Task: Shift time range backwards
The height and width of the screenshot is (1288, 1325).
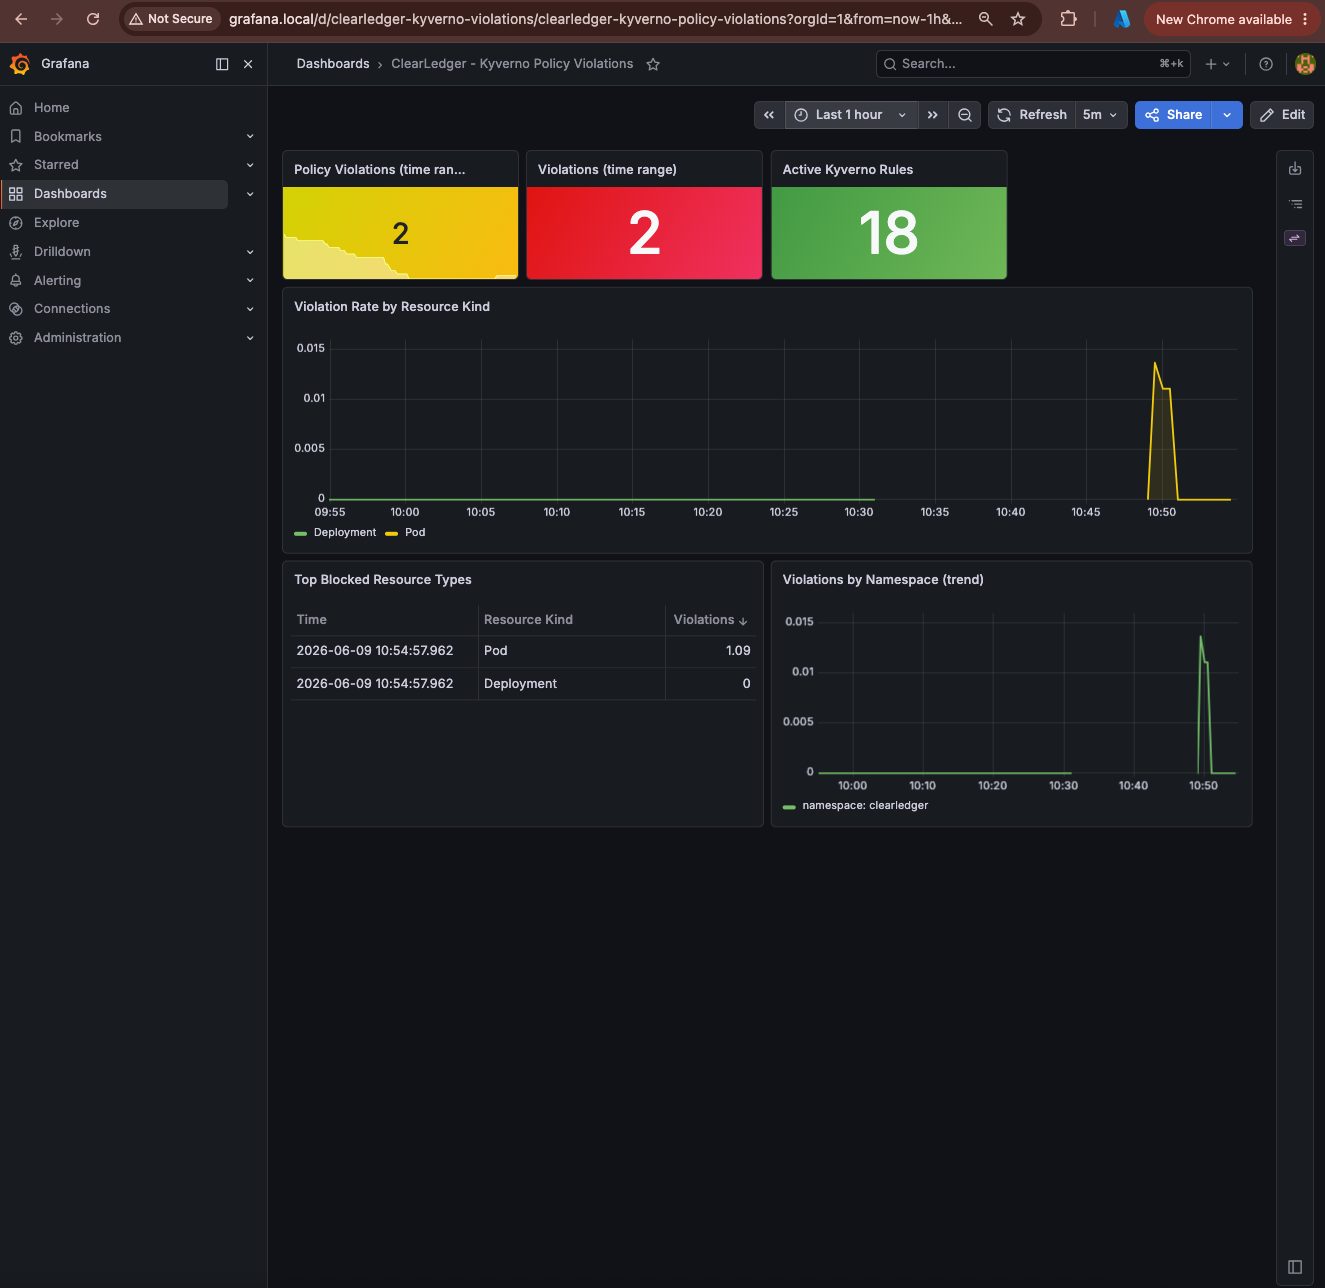Action: pos(769,115)
